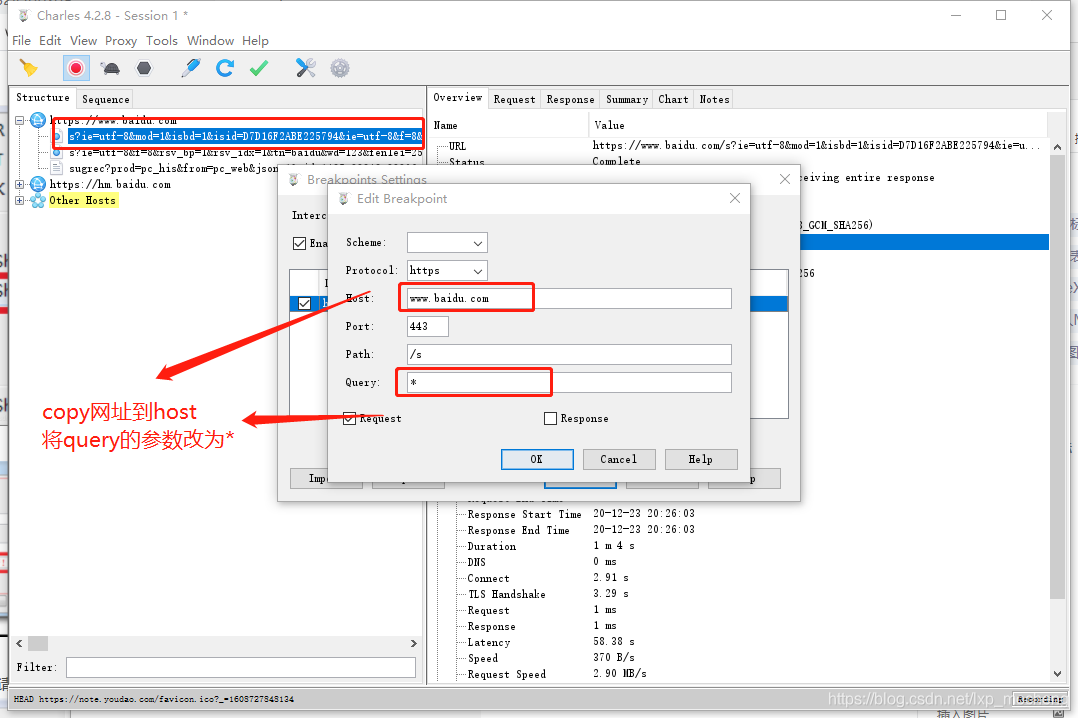Uncheck the breakpoint row checkbox in list

point(305,303)
